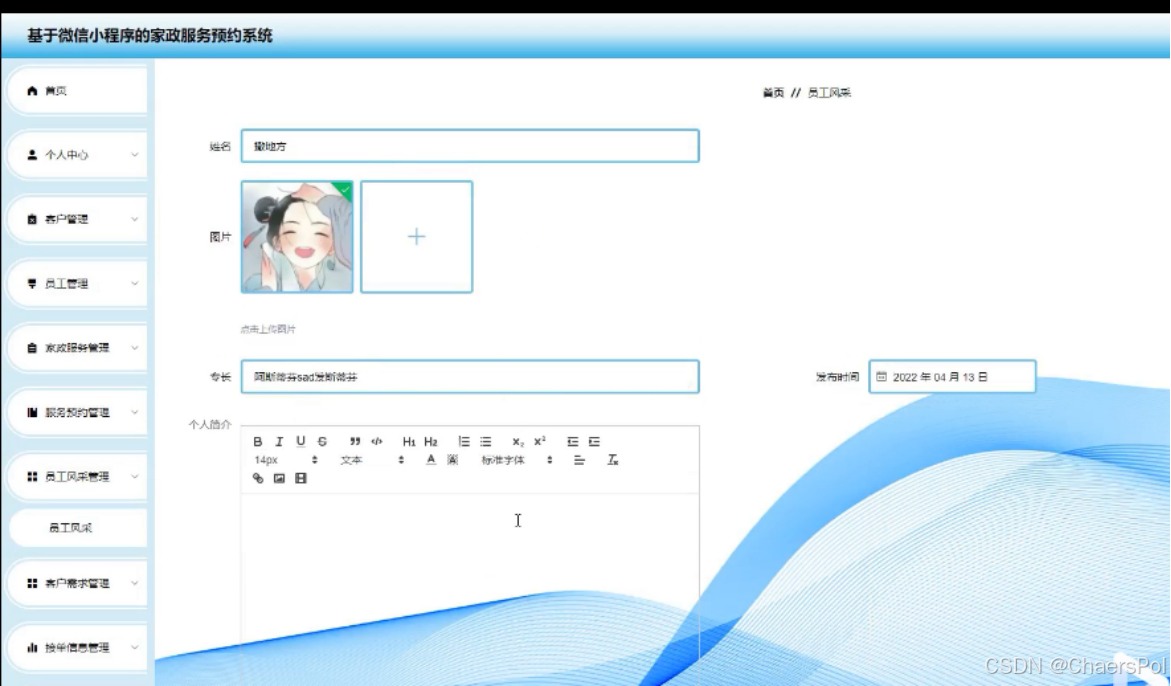Screen dimensions: 1171x686
Task: Toggle underline formatting in editor
Action: pos(300,442)
